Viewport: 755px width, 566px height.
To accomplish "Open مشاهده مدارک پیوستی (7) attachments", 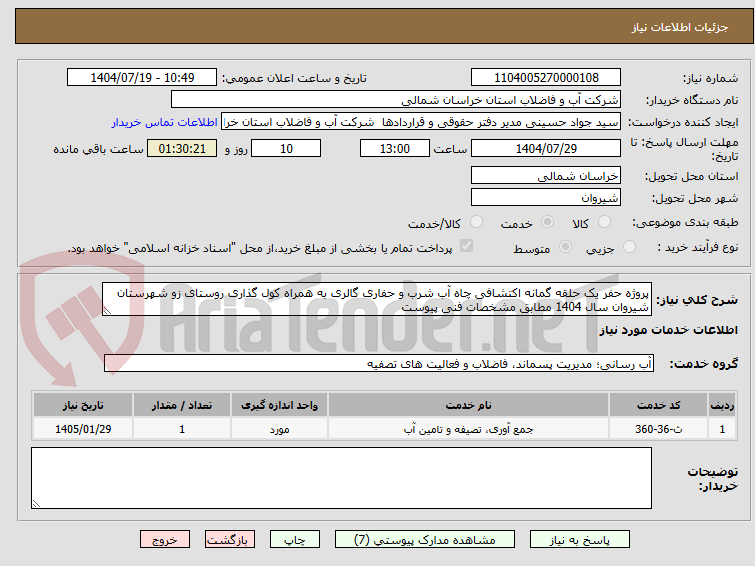I will tap(425, 540).
